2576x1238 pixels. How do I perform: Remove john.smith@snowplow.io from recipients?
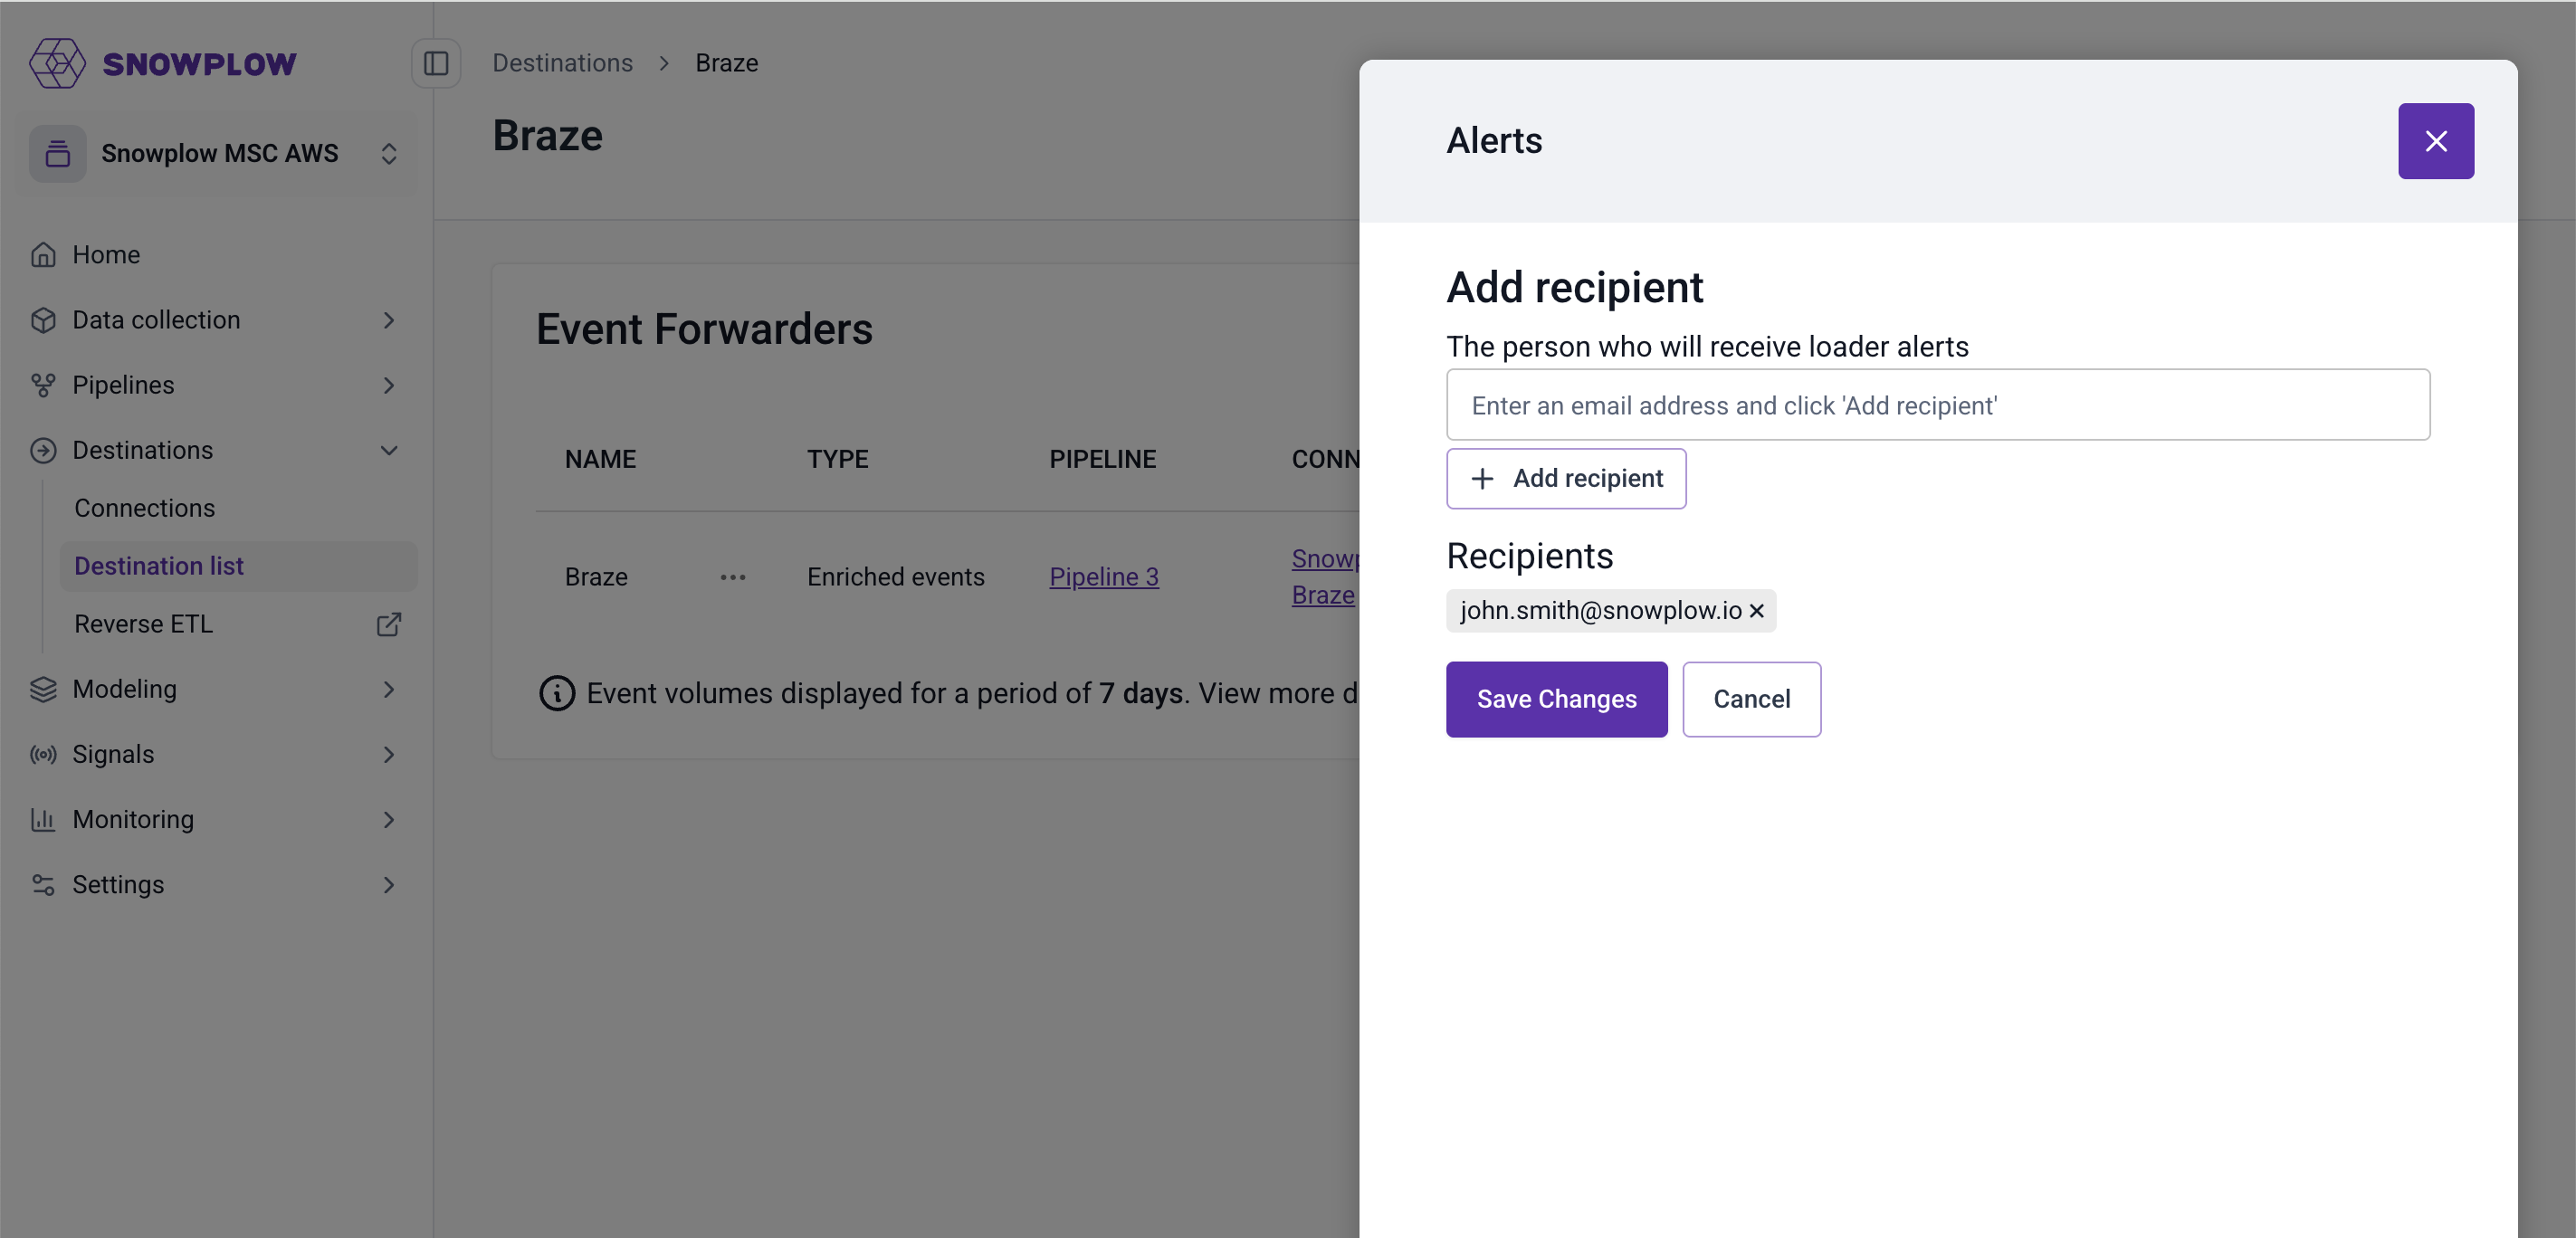click(1757, 611)
